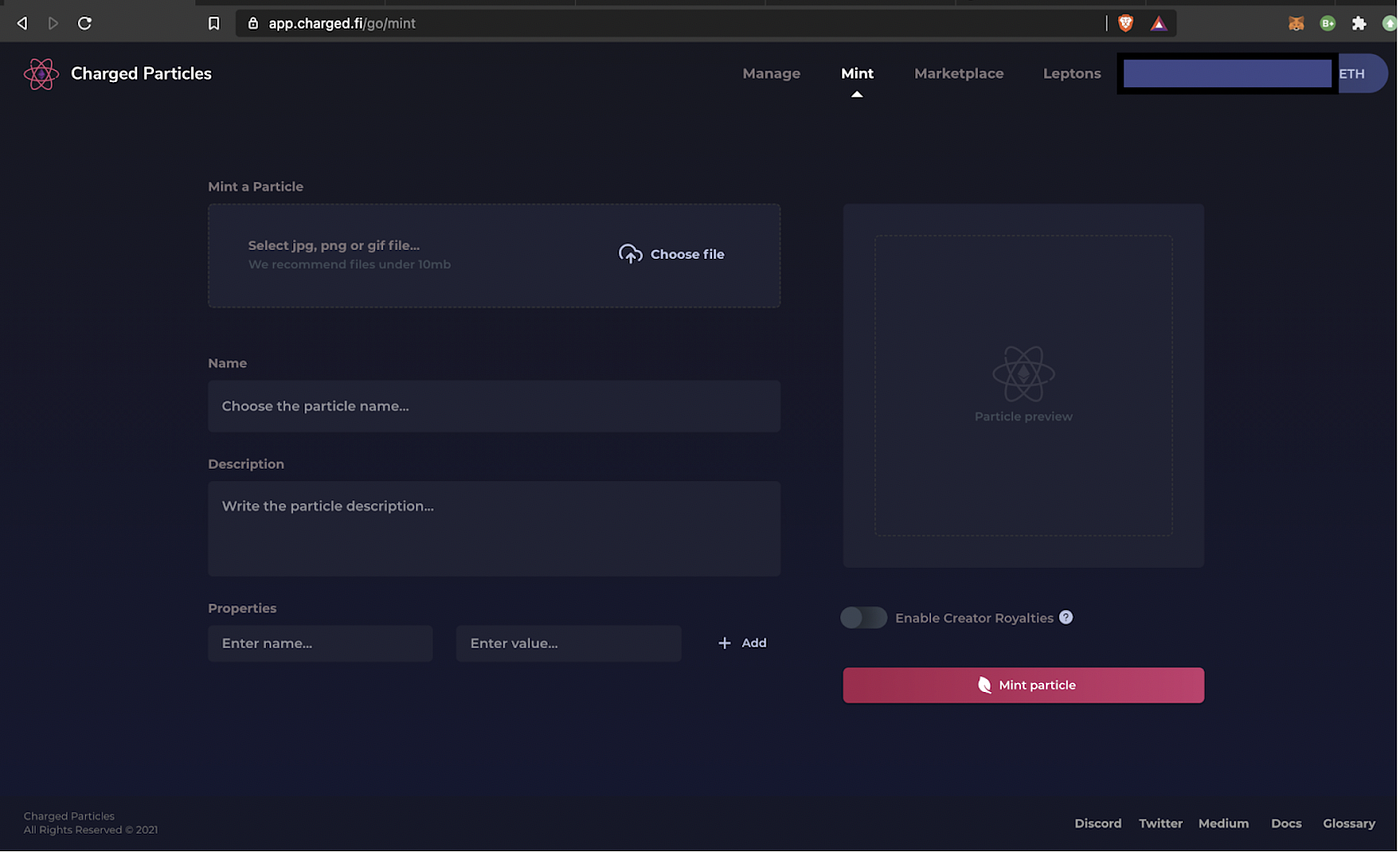This screenshot has width=1400, height=852.
Task: Go to the Leptons tab
Action: pos(1072,73)
